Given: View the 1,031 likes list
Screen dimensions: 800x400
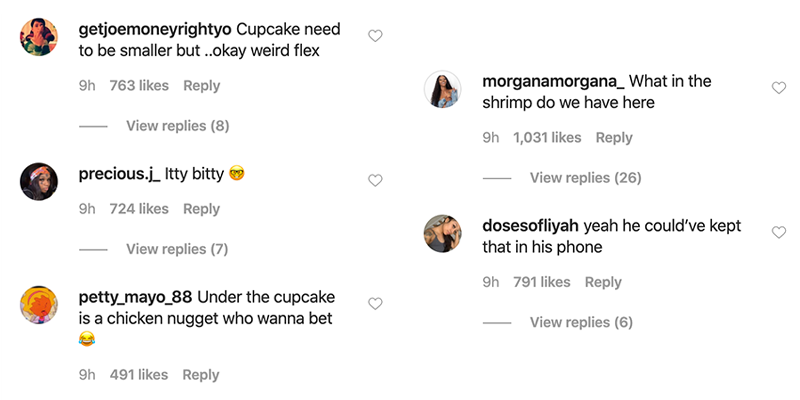Looking at the screenshot, I should tap(546, 138).
